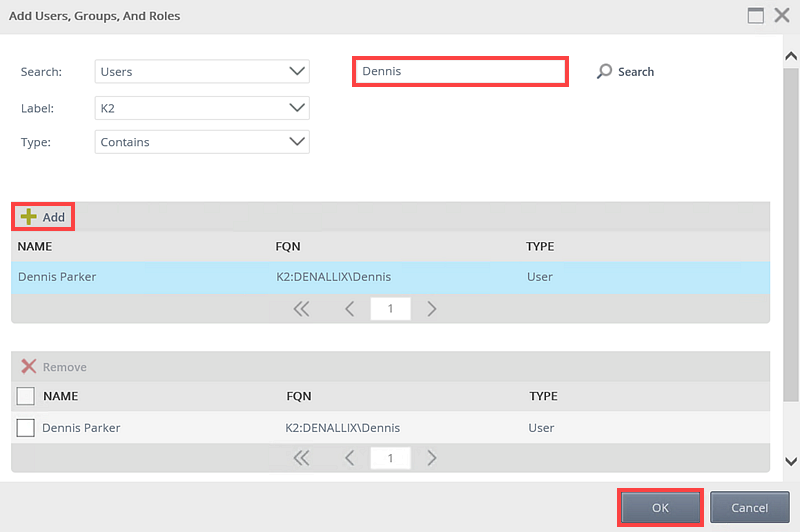
Task: Go to previous page in selected users list
Action: pyautogui.click(x=349, y=458)
